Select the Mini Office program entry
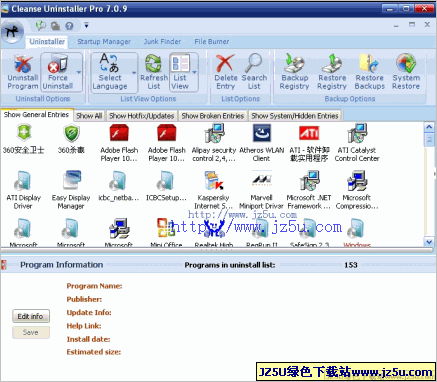The image size is (437, 382). coord(166,233)
